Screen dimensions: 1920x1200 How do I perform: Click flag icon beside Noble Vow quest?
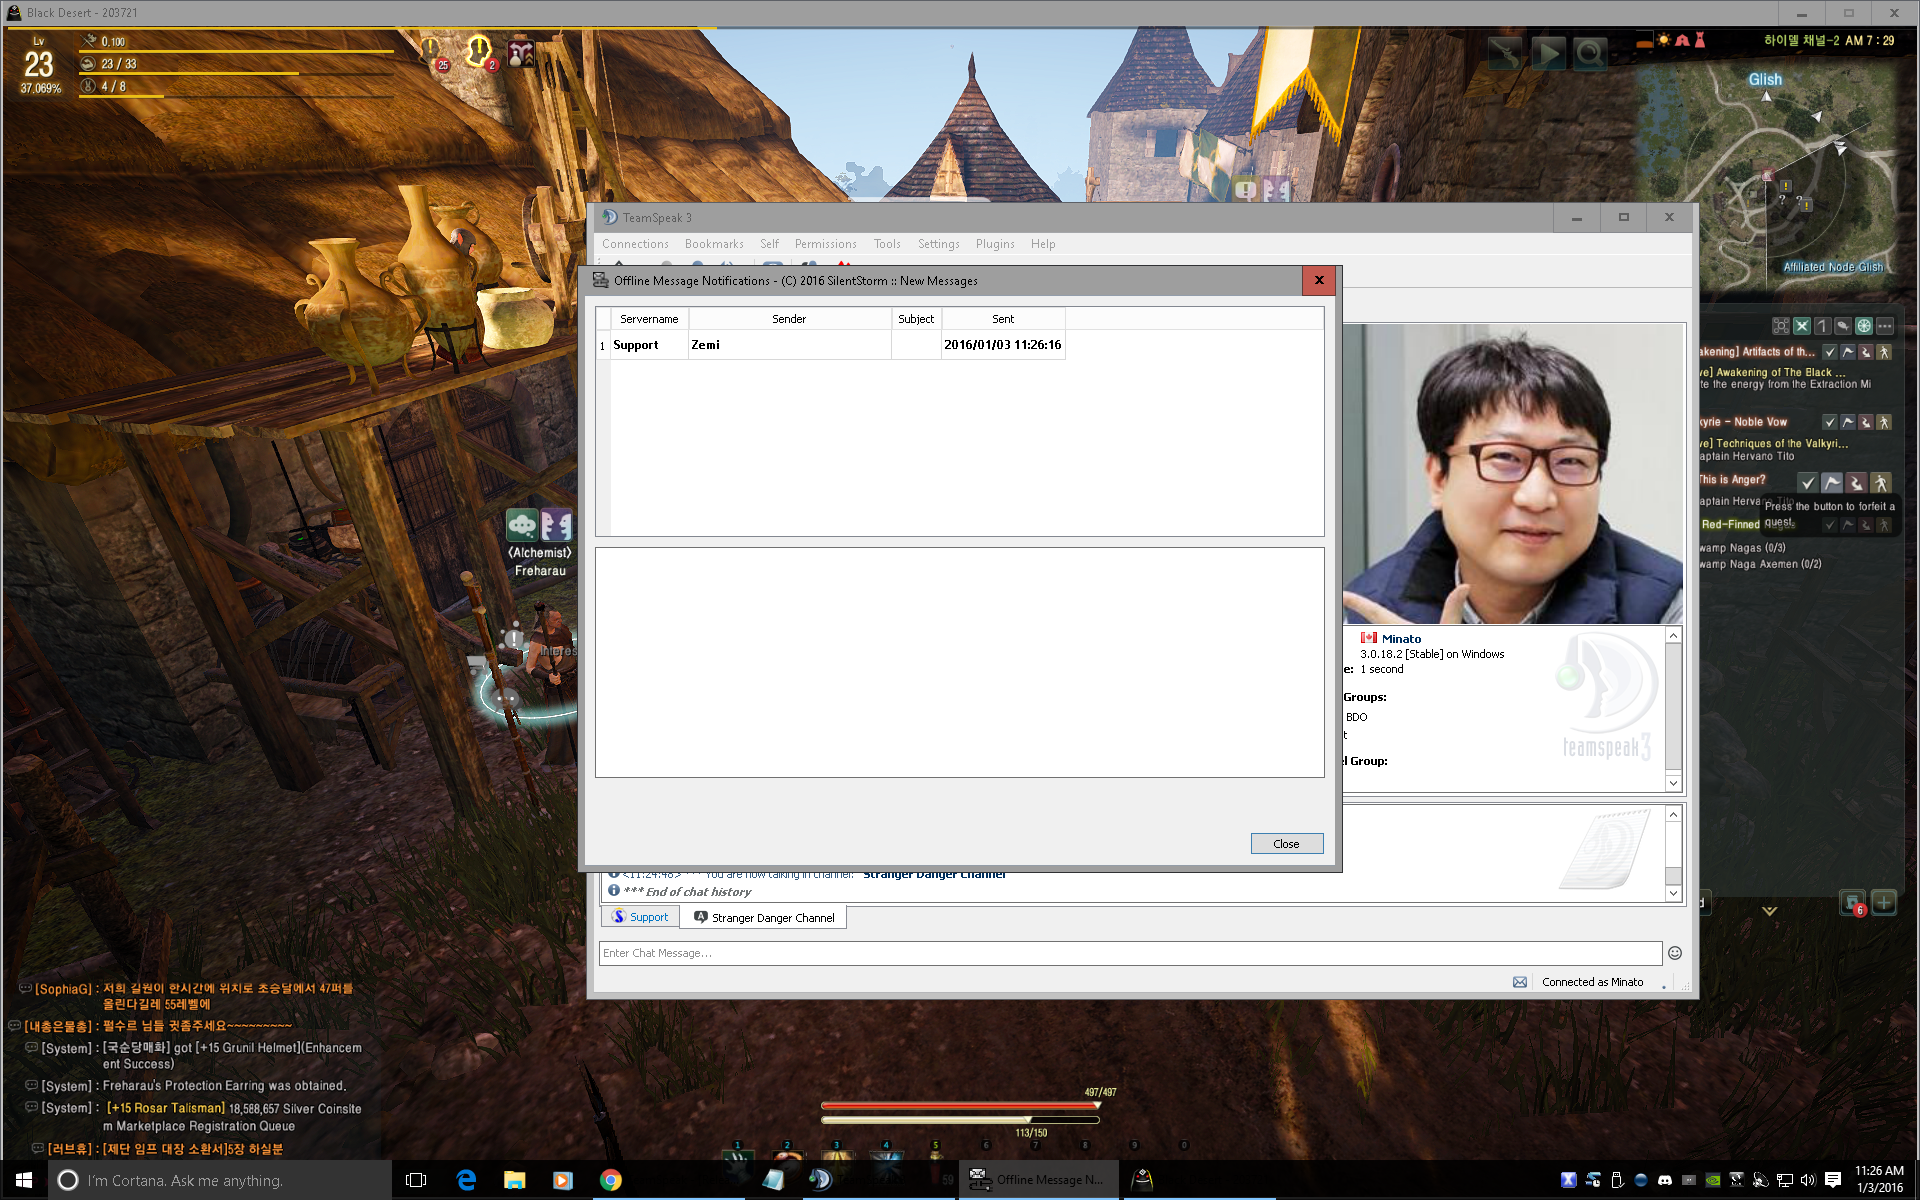pos(1848,422)
